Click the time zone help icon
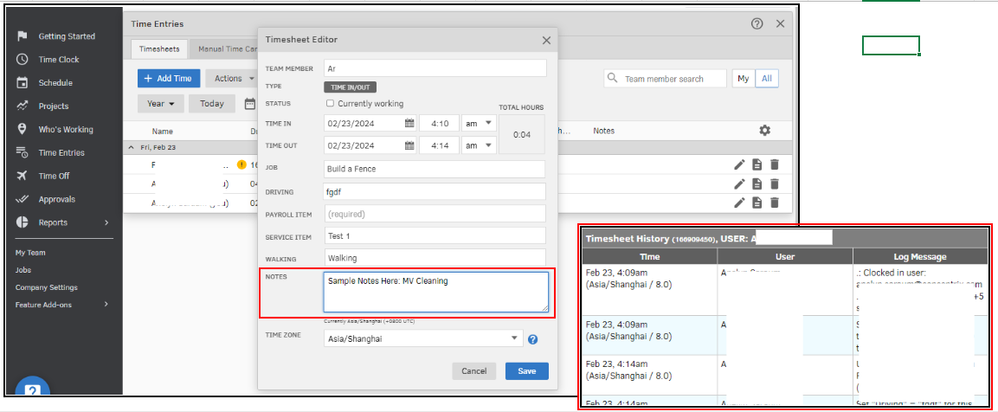This screenshot has width=998, height=412. [x=533, y=339]
